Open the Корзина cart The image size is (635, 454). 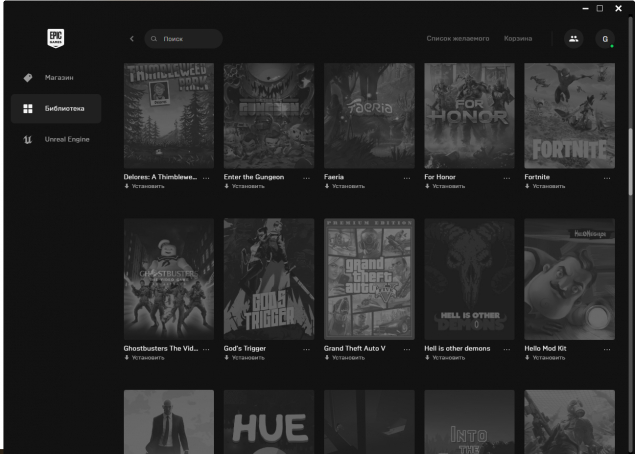click(x=518, y=38)
